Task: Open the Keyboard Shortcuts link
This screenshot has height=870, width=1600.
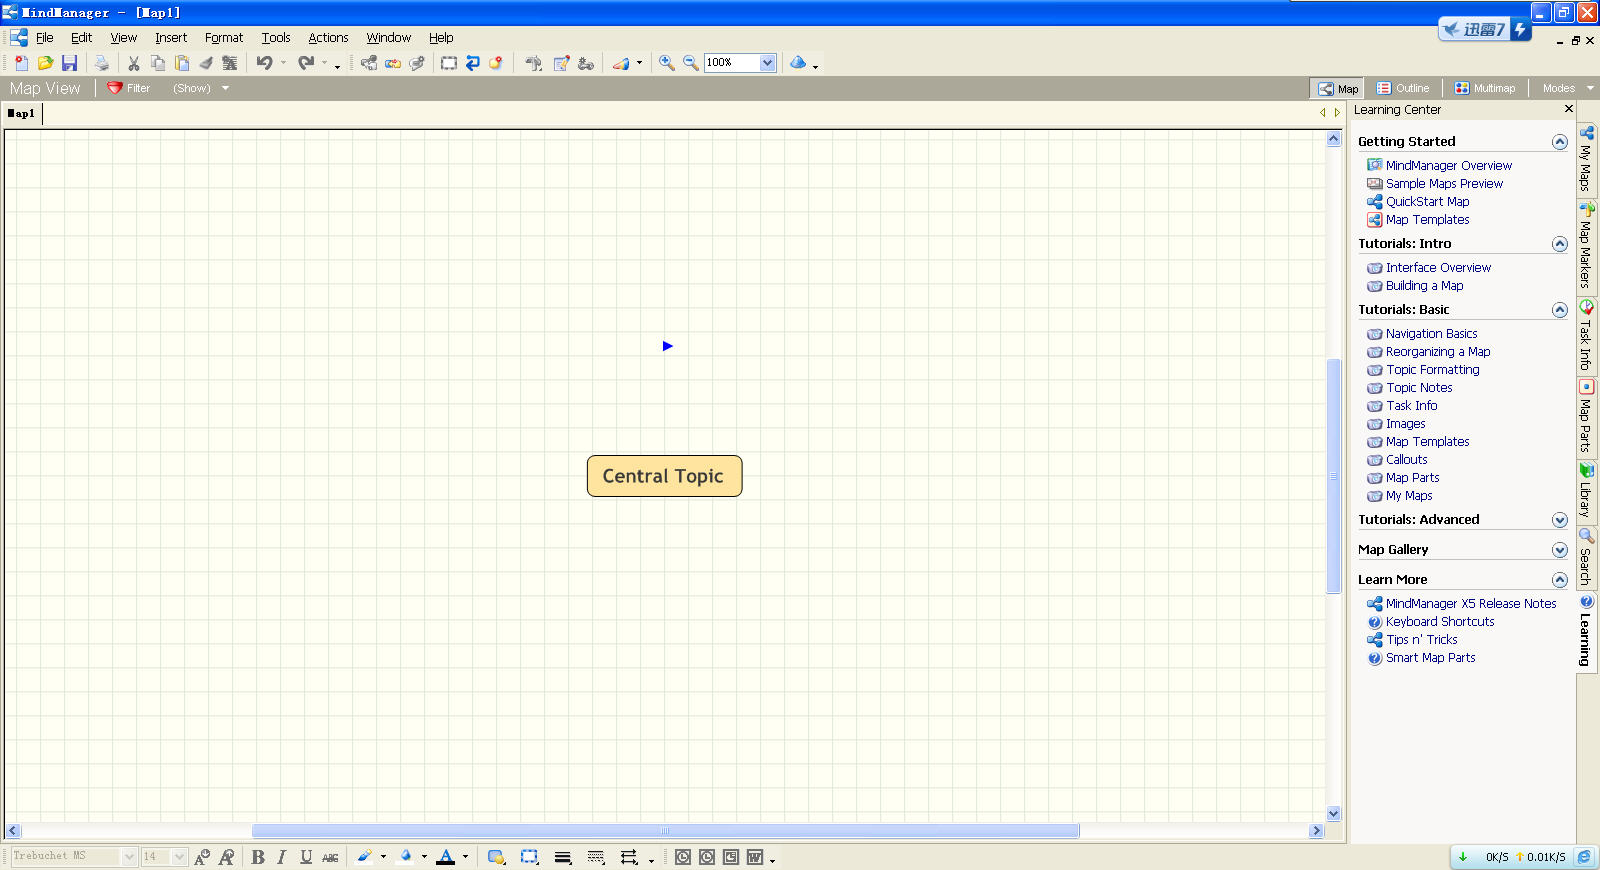Action: [x=1439, y=622]
